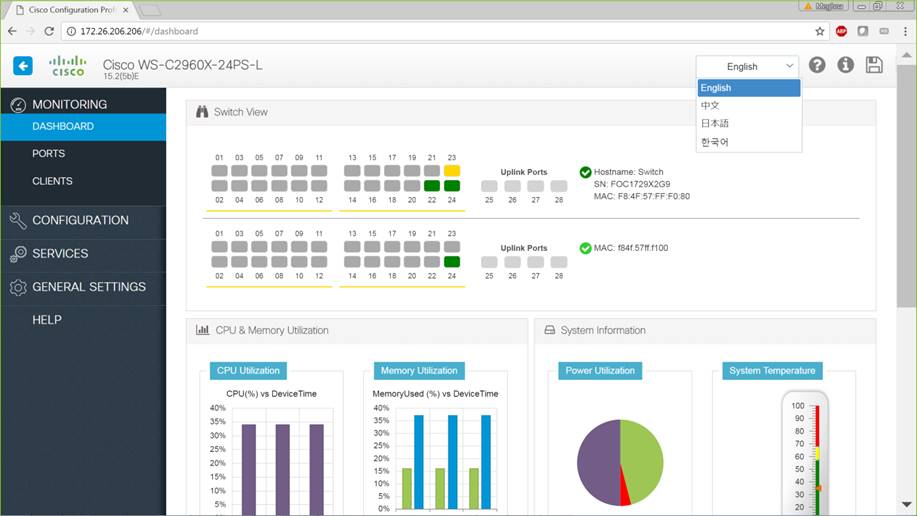The width and height of the screenshot is (917, 516).
Task: Click the purple slice of power pie
Action: point(597,462)
